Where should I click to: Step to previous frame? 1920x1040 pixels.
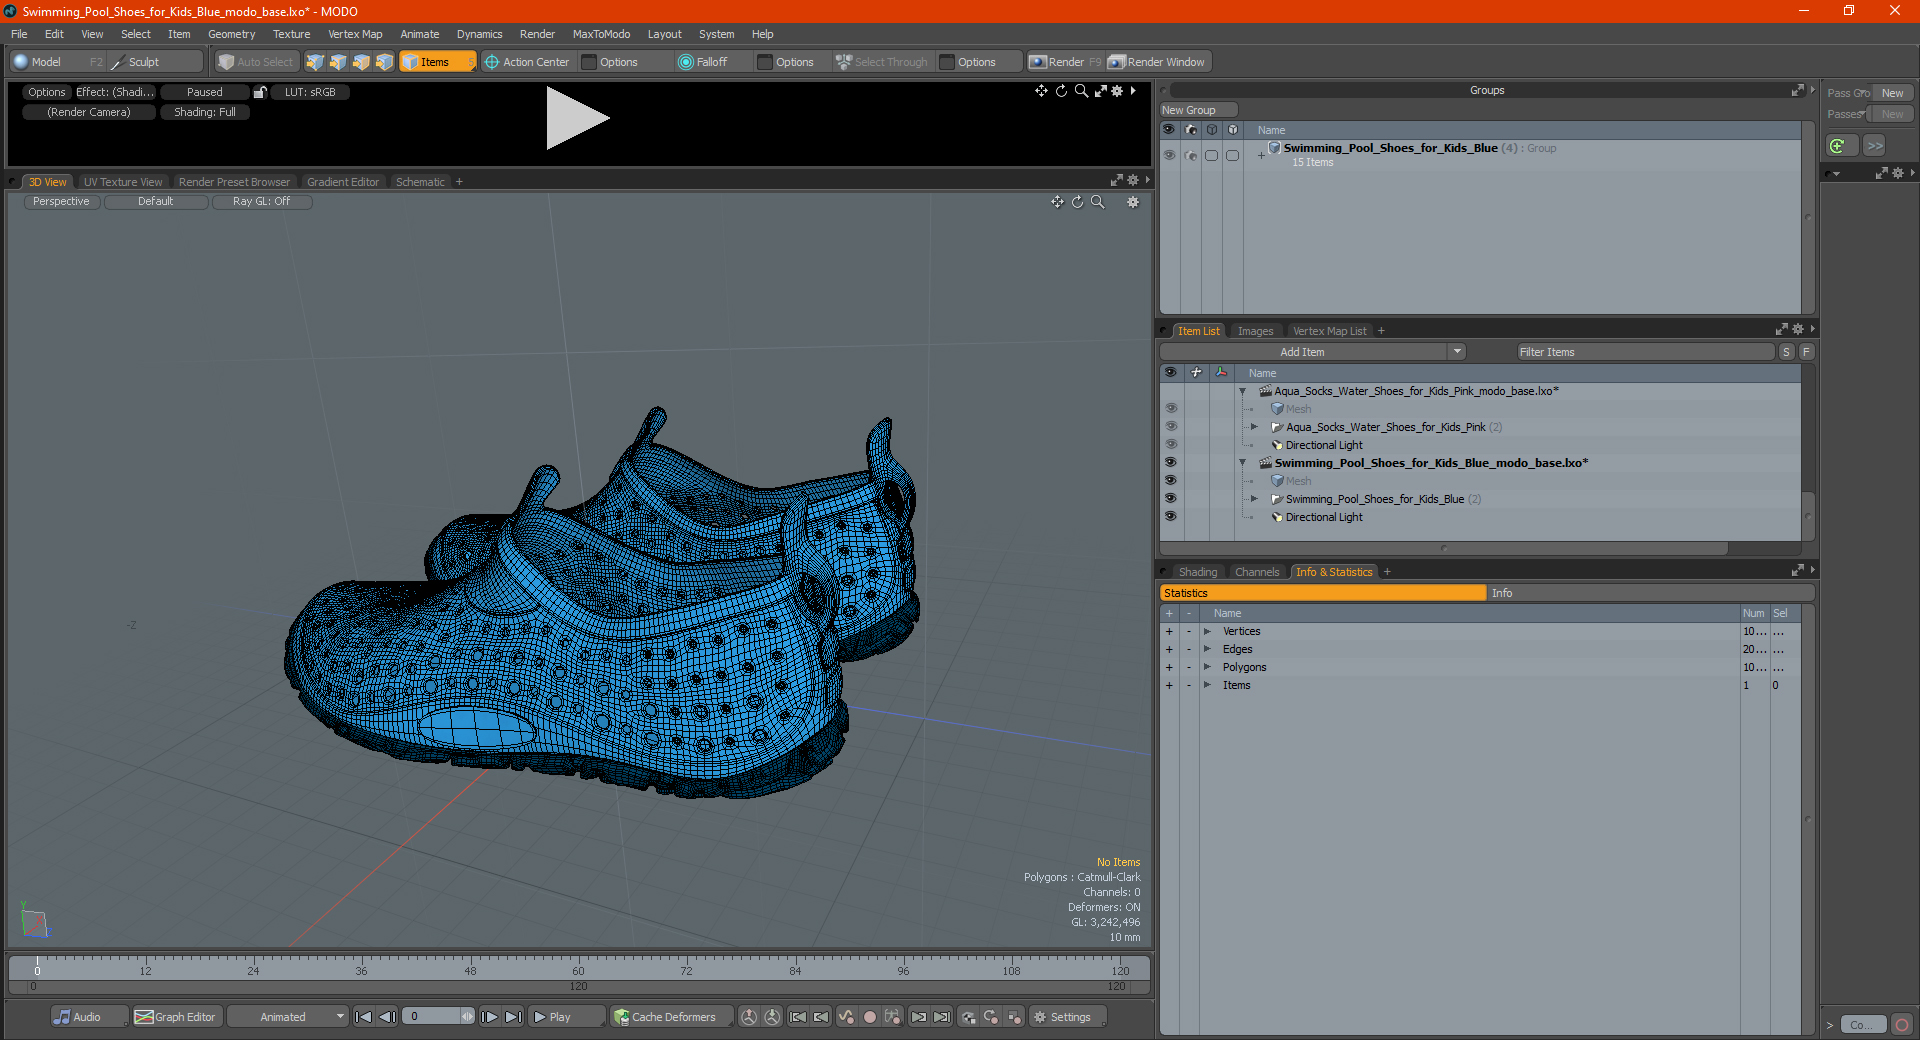point(388,1017)
